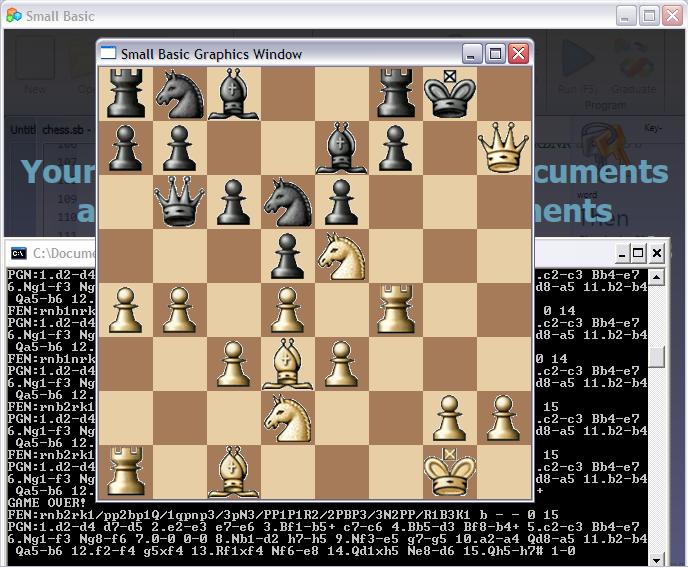Click Graduate in the Small Basic toolbar
Viewport: 688px width, 568px height.
pos(634,67)
